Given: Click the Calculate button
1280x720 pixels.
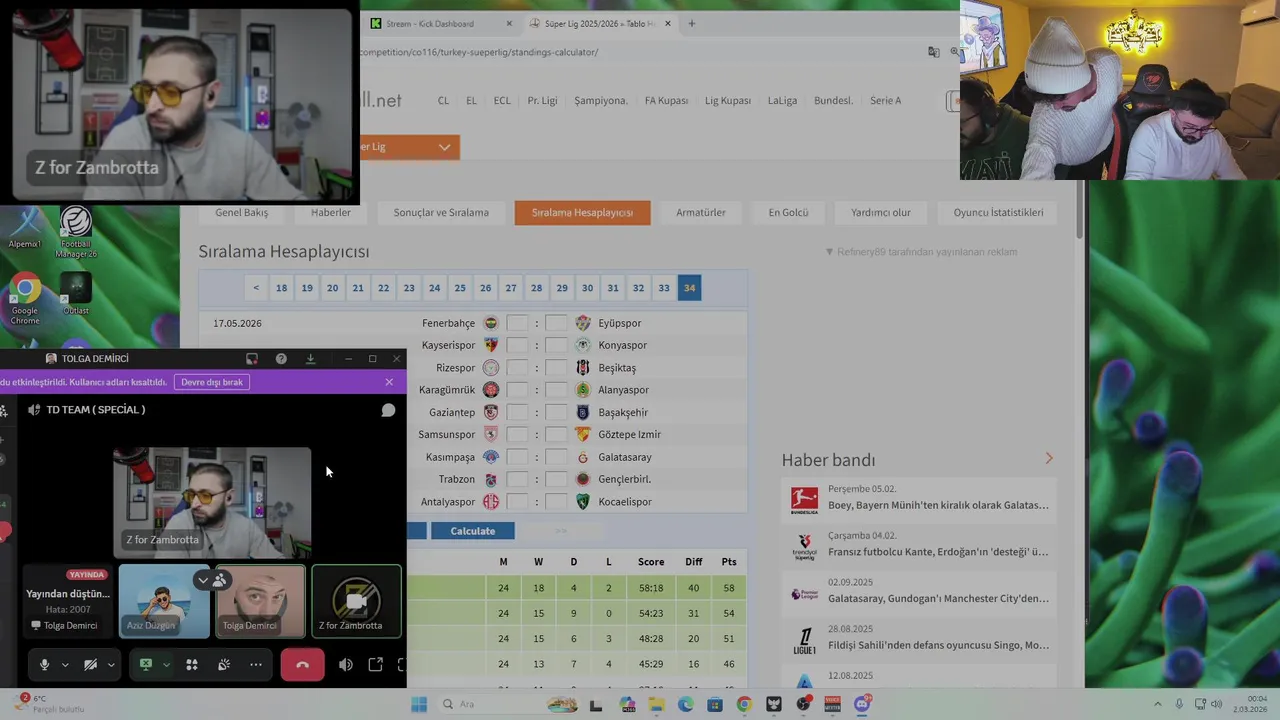Looking at the screenshot, I should point(472,531).
